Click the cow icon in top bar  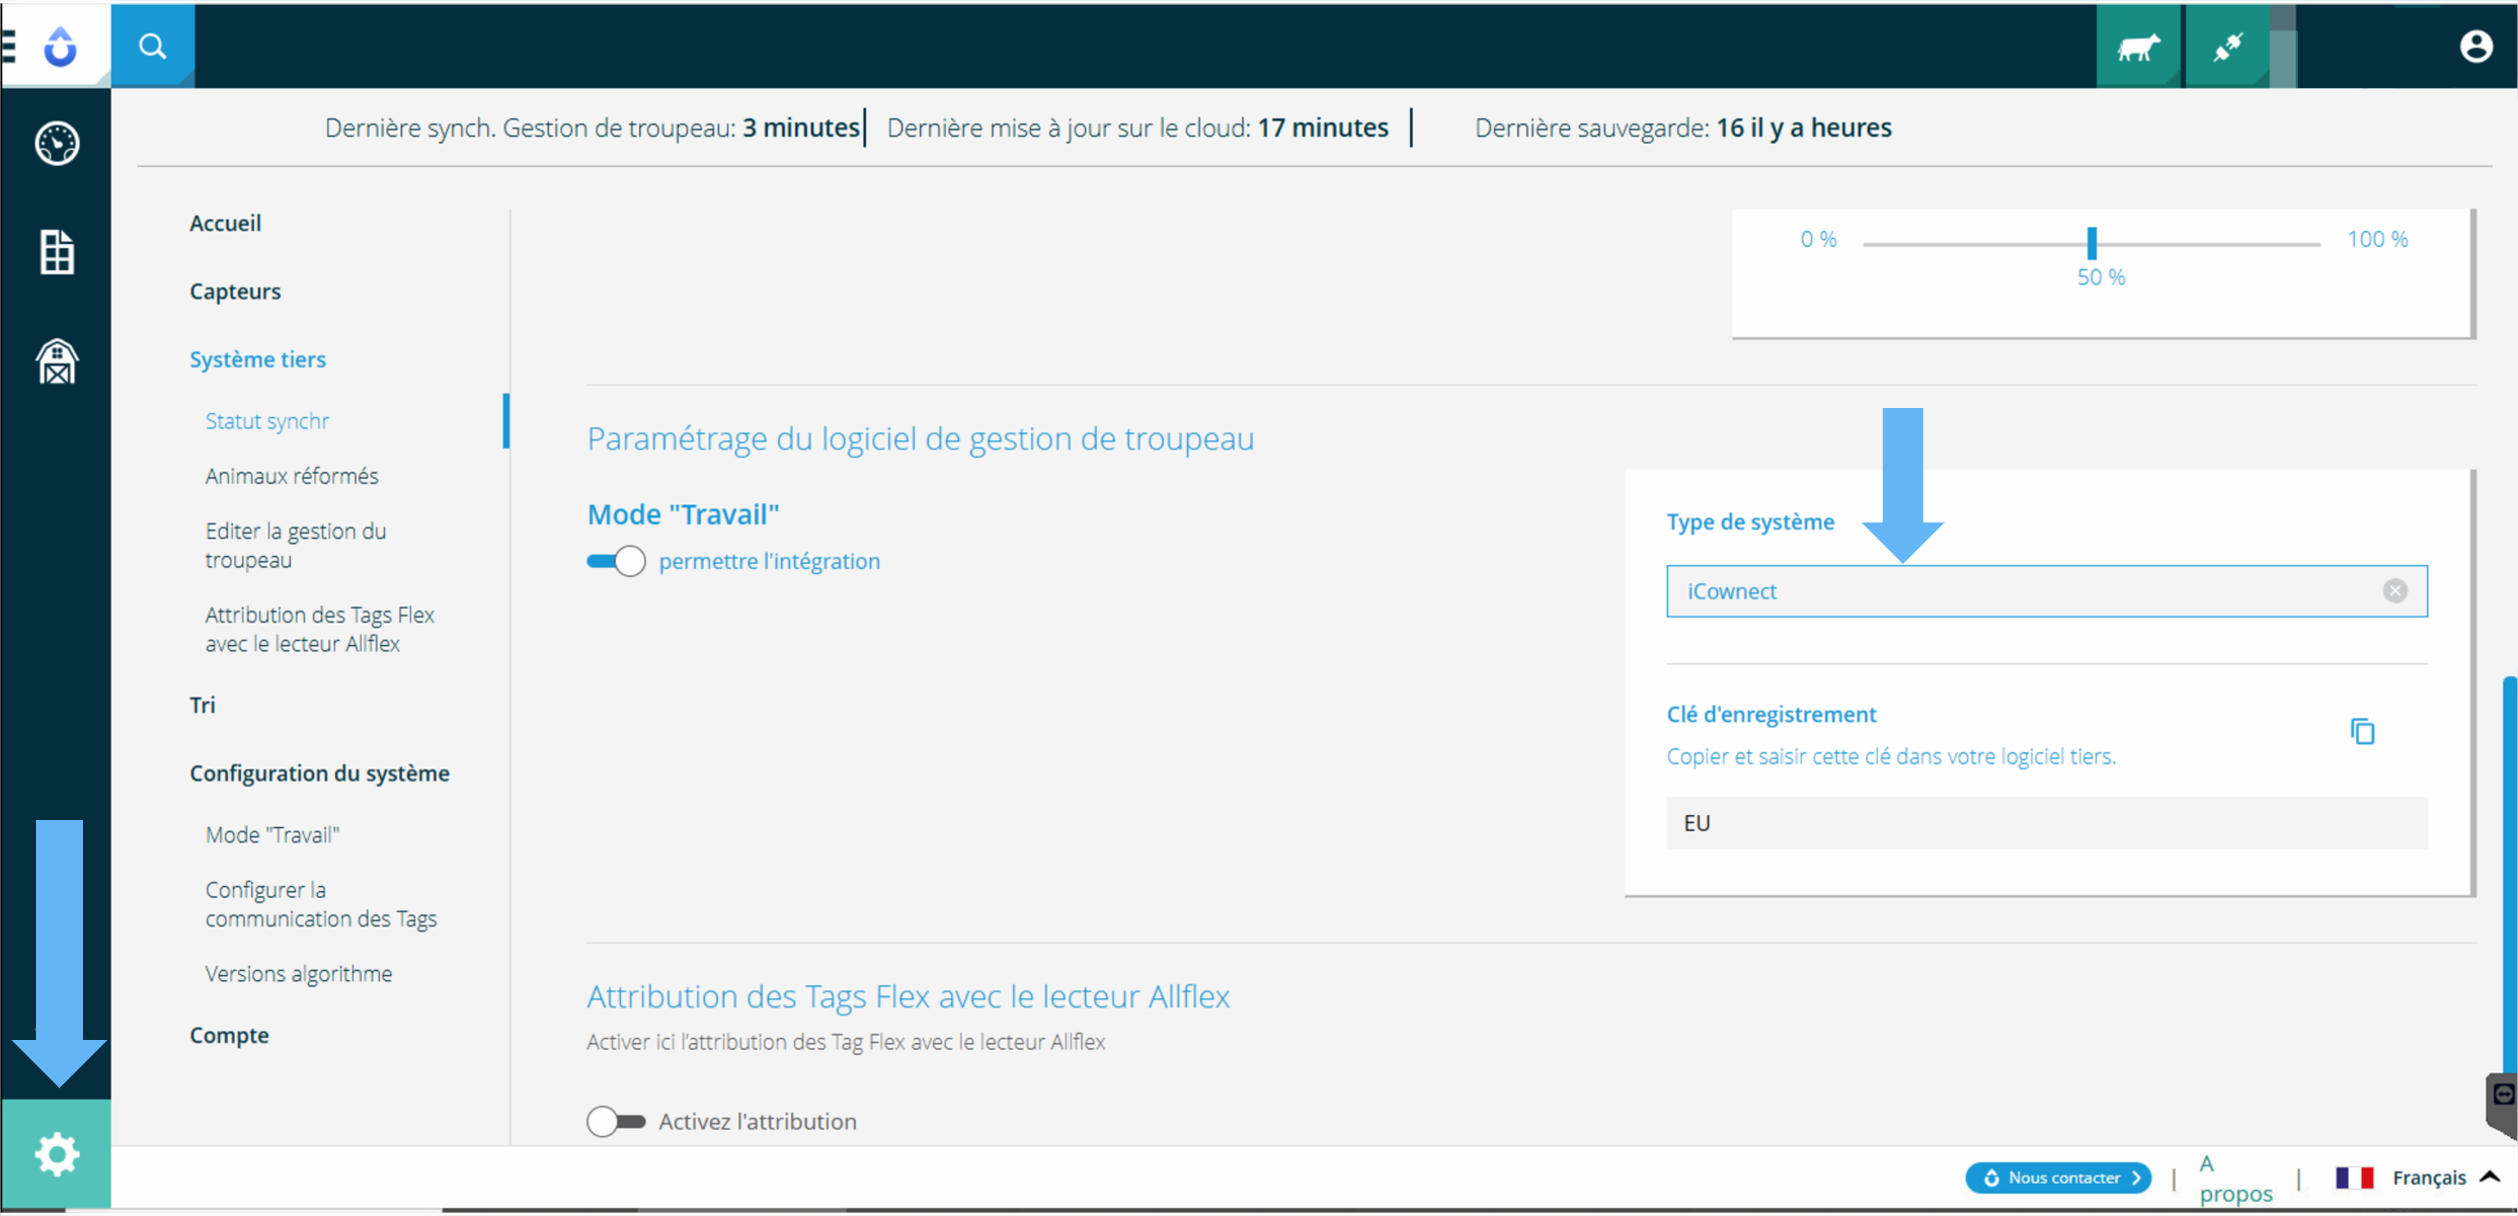pyautogui.click(x=2138, y=46)
